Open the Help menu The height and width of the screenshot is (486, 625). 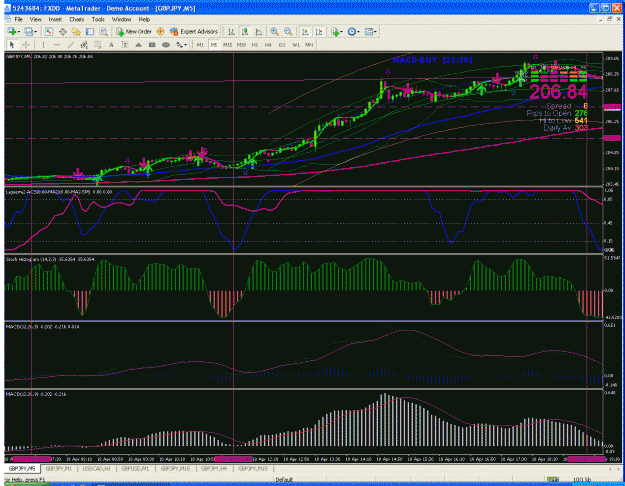[144, 19]
